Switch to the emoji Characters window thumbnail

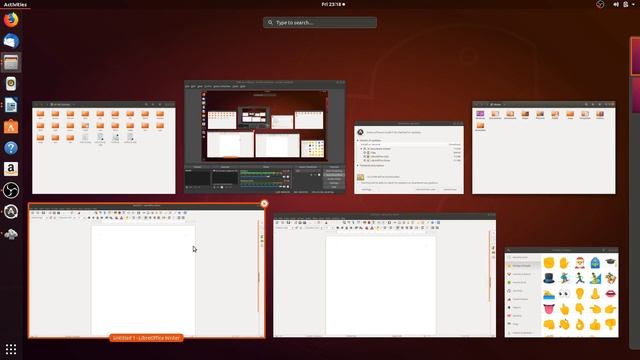(561, 292)
